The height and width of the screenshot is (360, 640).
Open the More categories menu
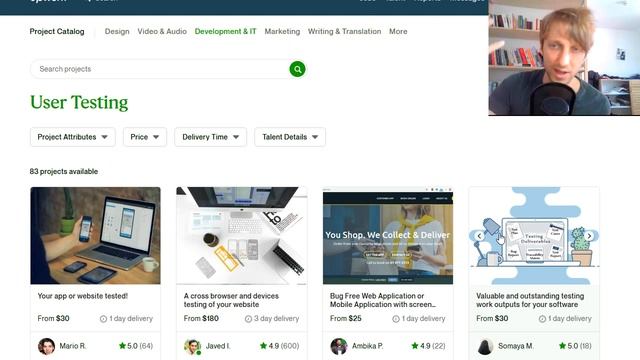tap(398, 31)
